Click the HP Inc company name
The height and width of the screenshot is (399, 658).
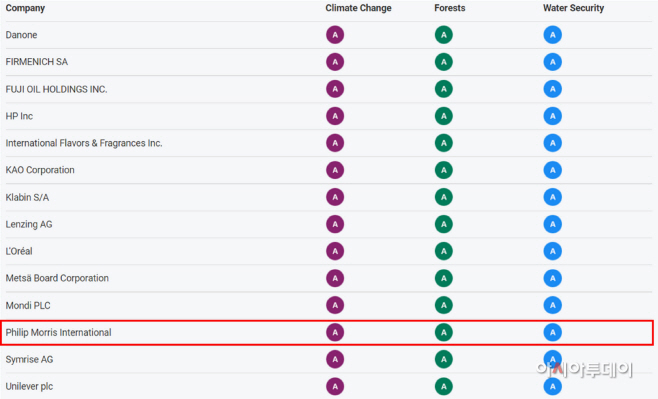pos(19,116)
